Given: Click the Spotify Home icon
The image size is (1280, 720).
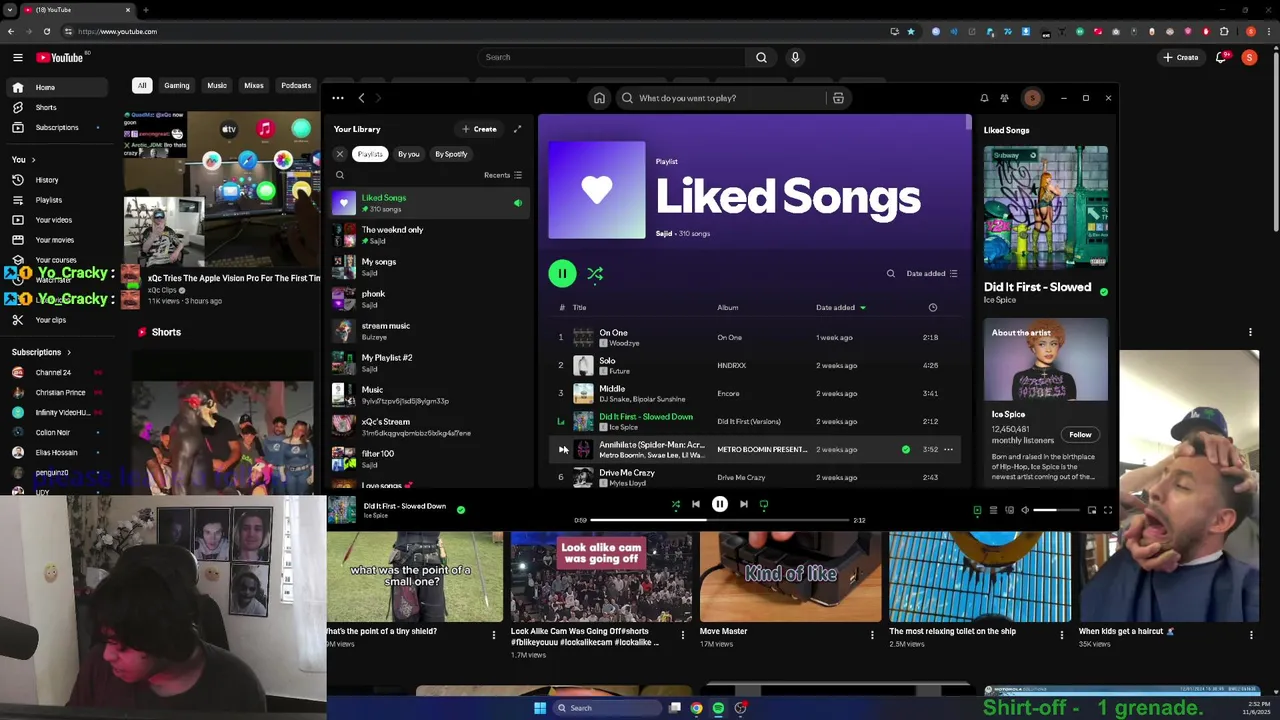Looking at the screenshot, I should coord(599,98).
